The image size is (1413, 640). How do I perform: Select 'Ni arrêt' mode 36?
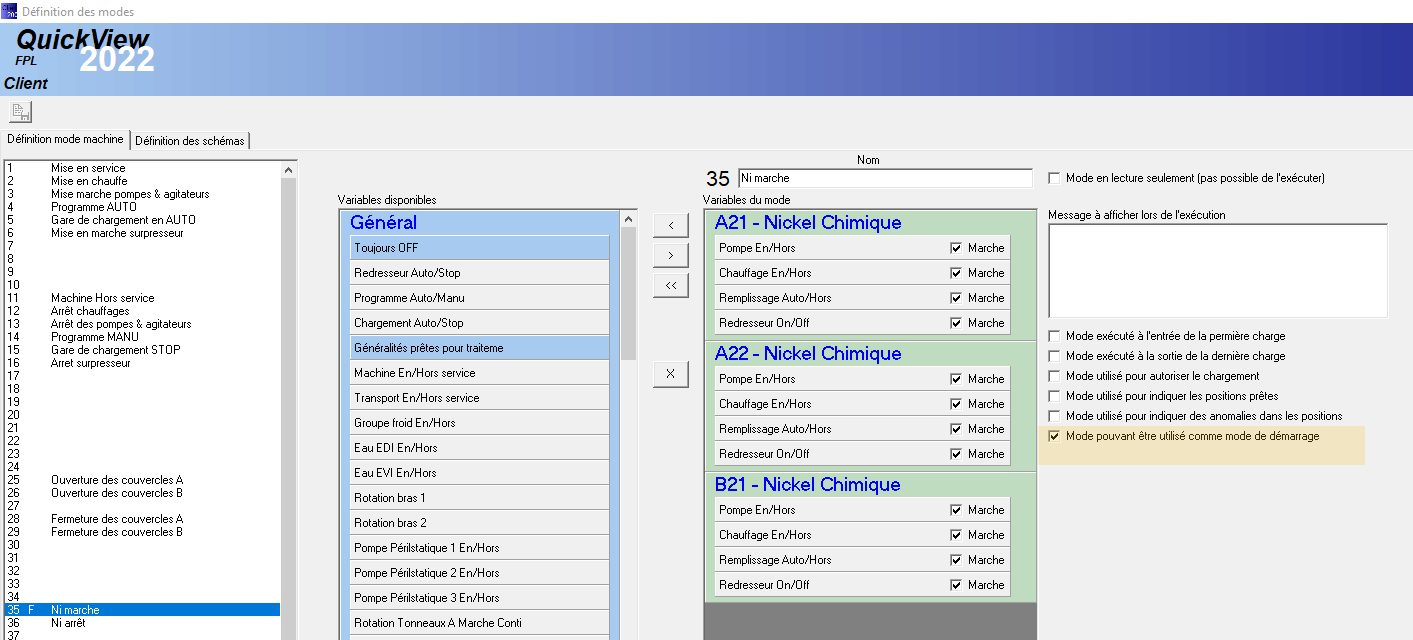[x=68, y=623]
